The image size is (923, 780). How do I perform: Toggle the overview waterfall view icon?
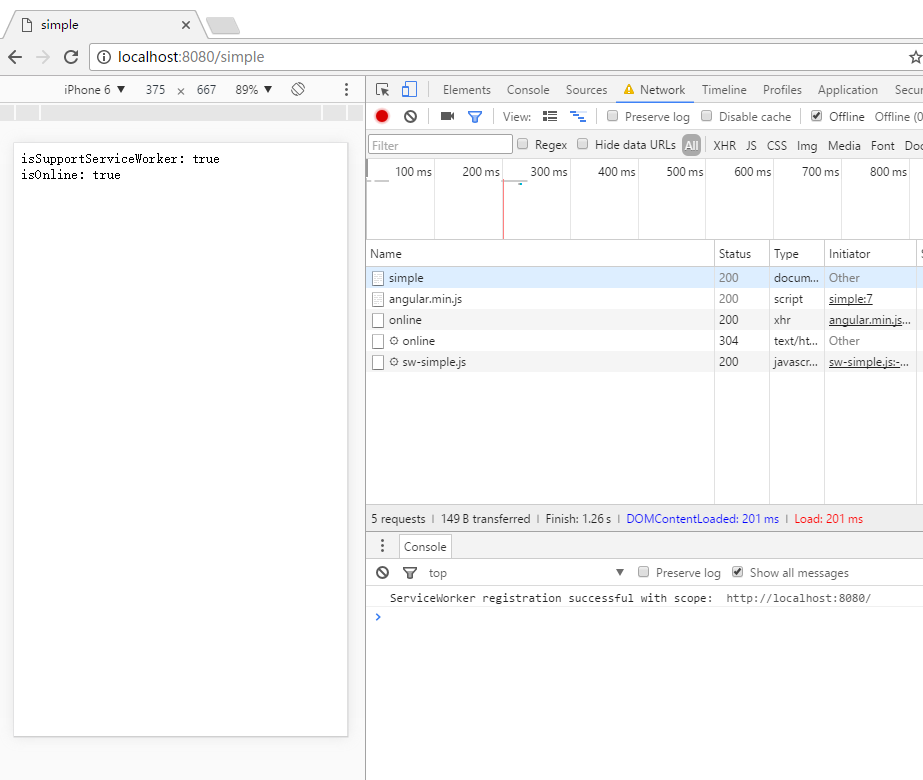[578, 117]
